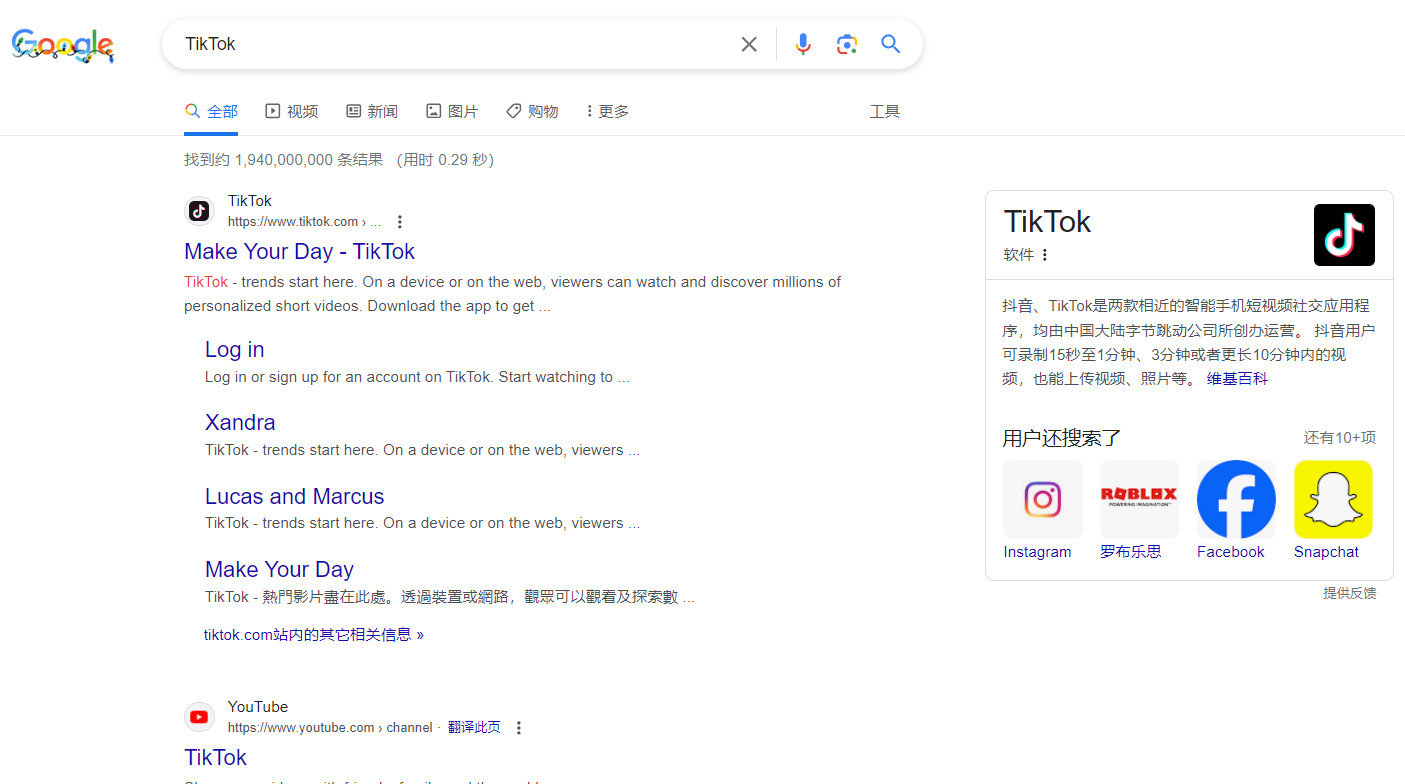Open the three-dot menu next to 软件
The image size is (1405, 784).
click(1045, 255)
